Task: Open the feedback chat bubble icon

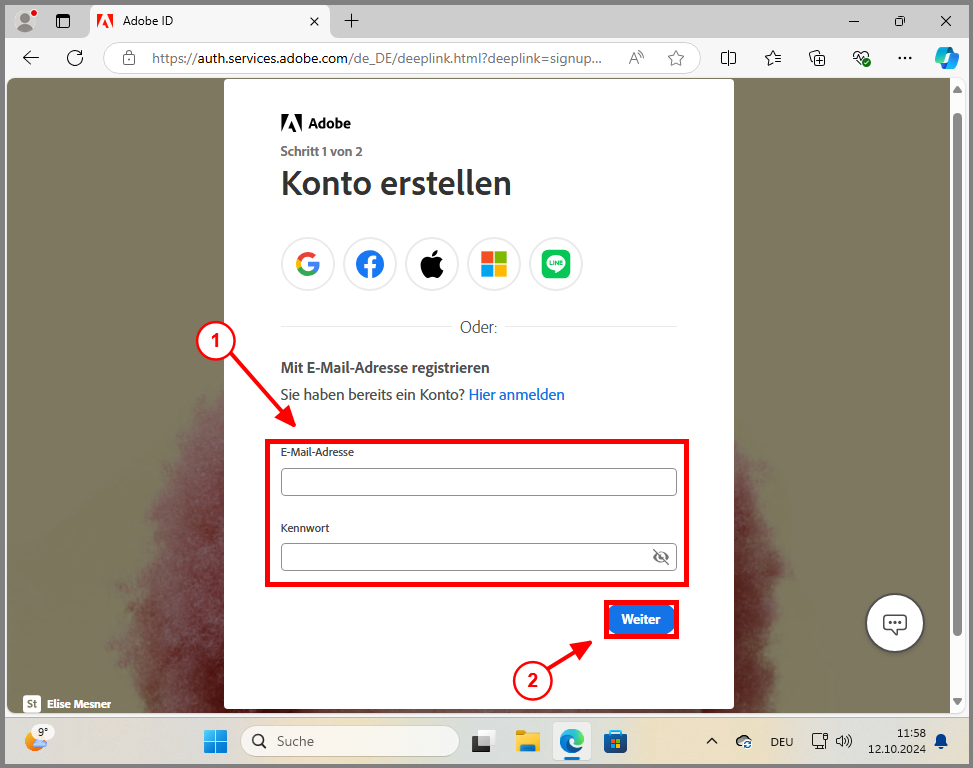Action: tap(893, 622)
